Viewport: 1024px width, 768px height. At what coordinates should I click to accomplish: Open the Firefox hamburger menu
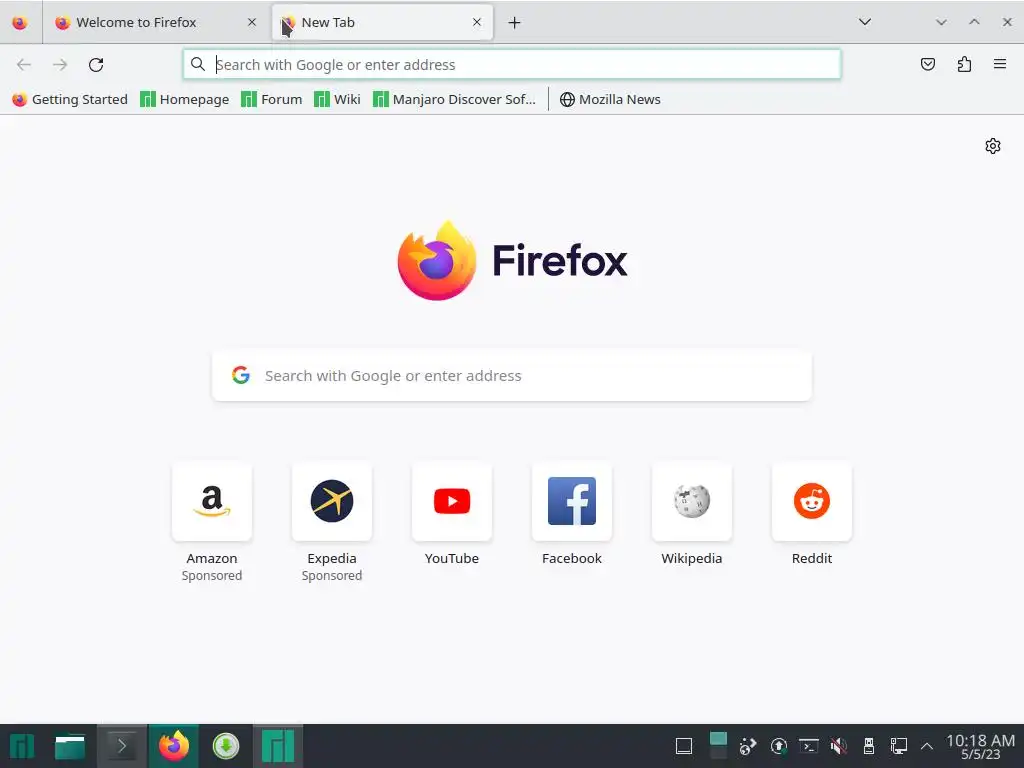[x=1000, y=64]
